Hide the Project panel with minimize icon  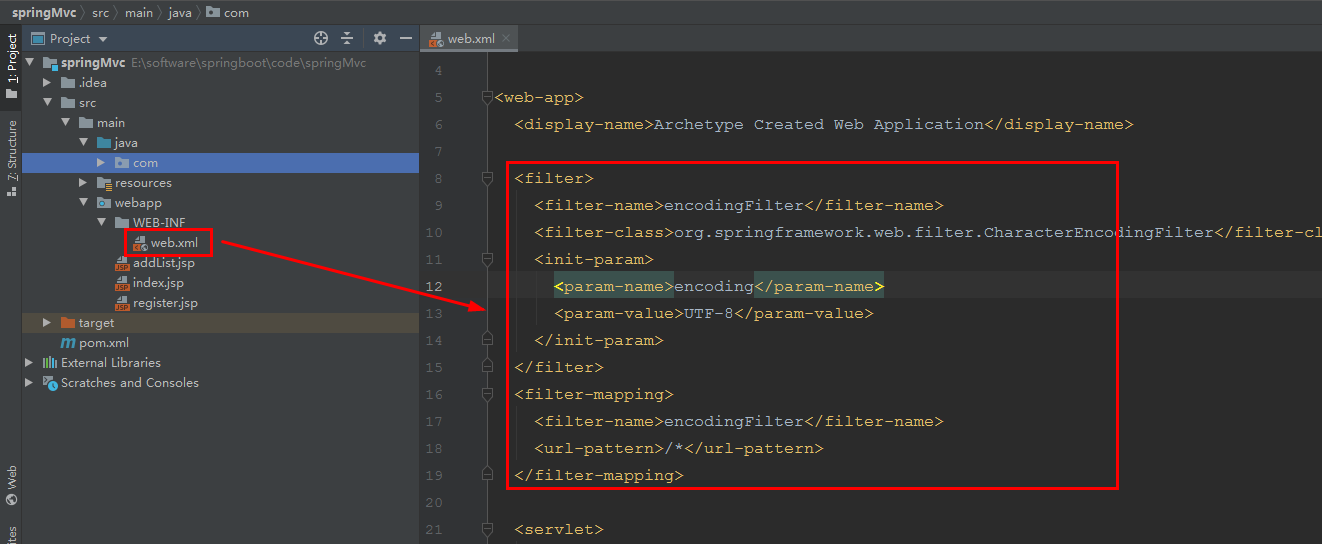pos(406,39)
